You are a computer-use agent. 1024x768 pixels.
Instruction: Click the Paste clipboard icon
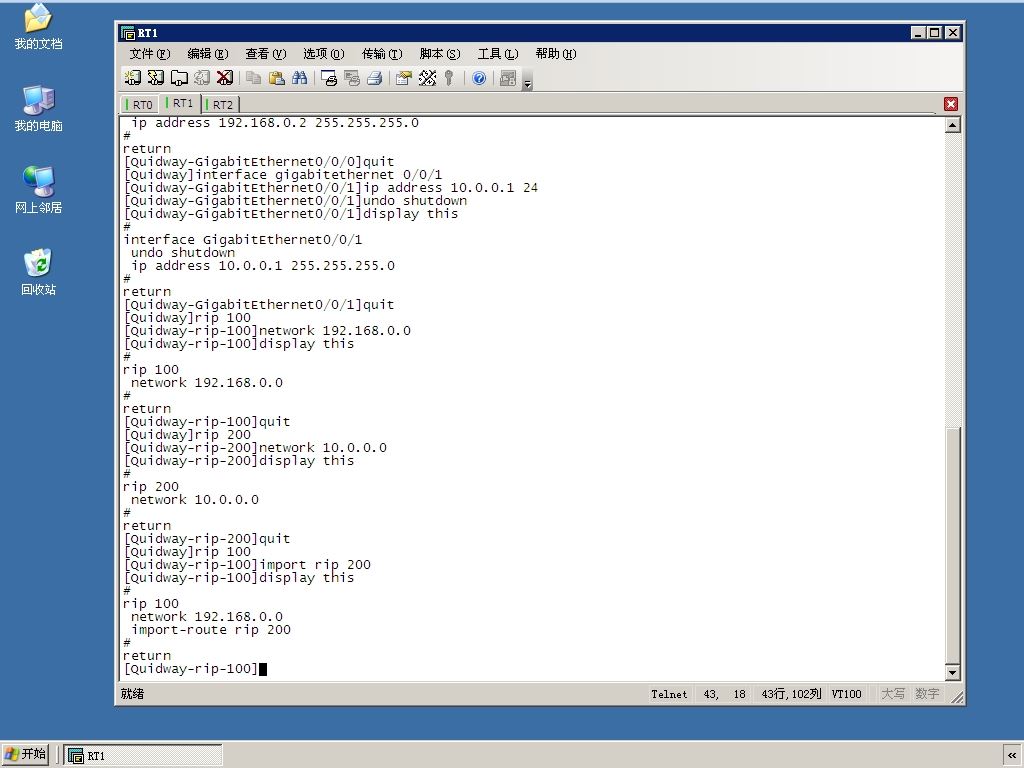(277, 78)
